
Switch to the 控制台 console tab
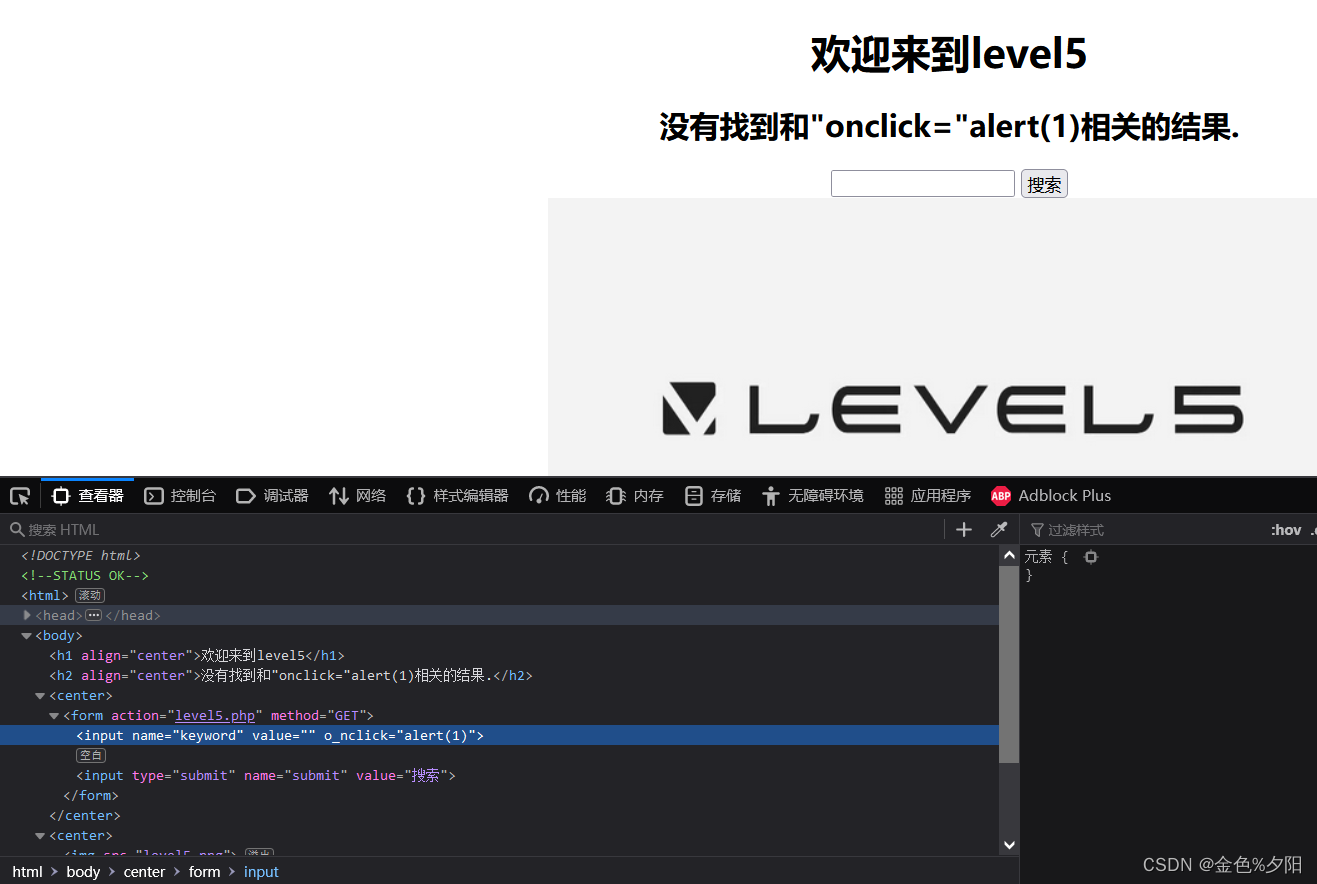point(180,496)
